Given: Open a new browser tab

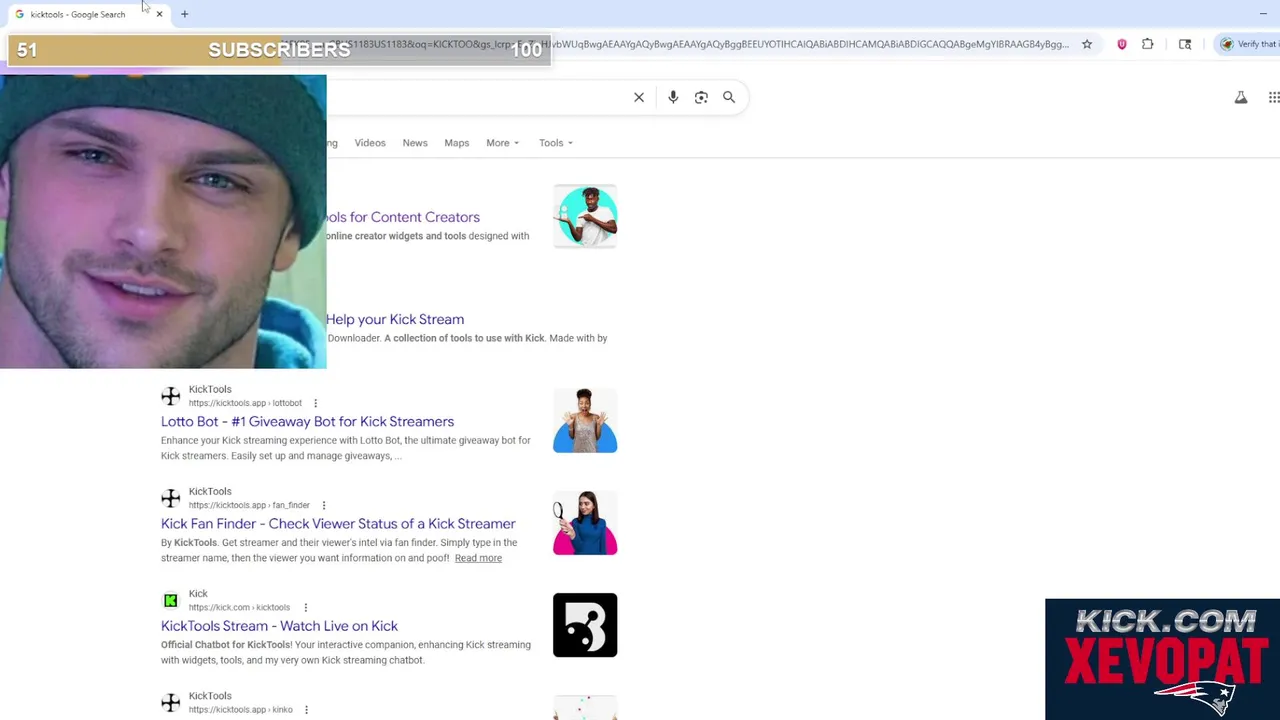Looking at the screenshot, I should pyautogui.click(x=184, y=14).
